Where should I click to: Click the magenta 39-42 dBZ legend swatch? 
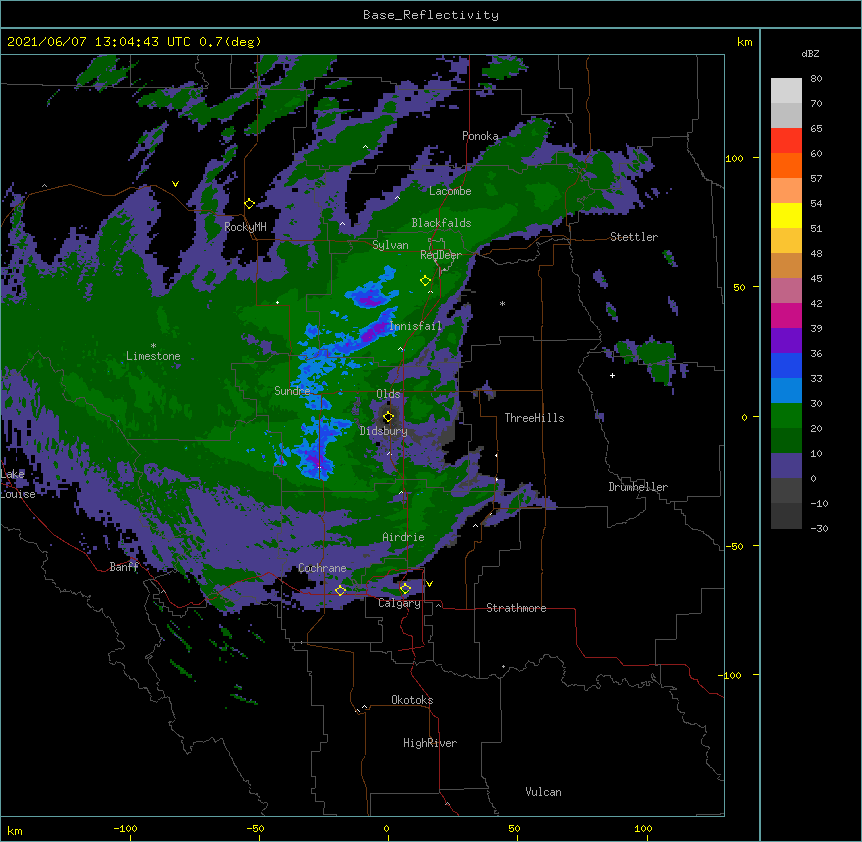786,315
